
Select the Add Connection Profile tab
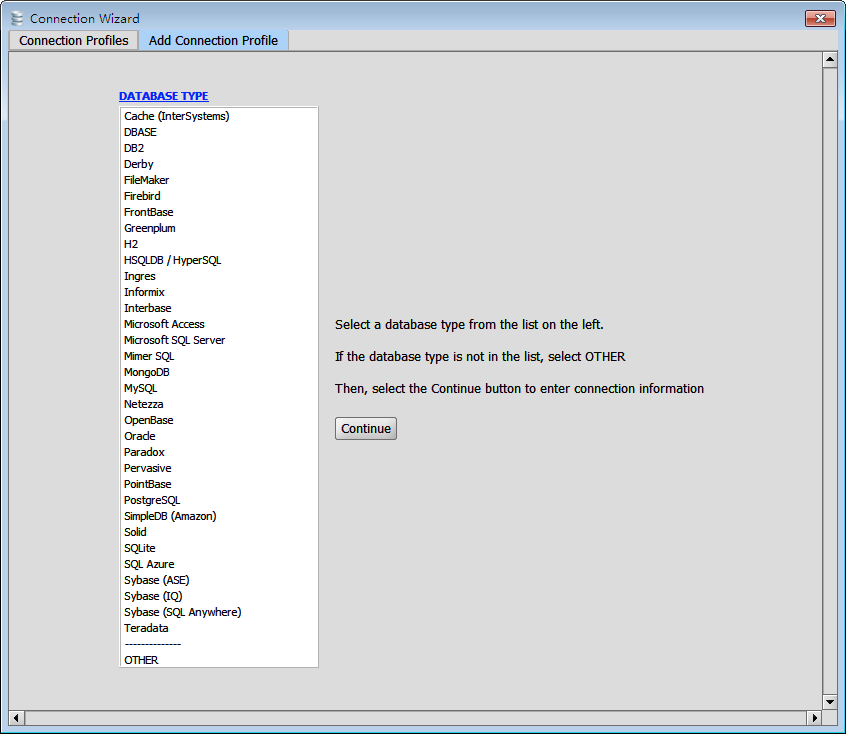coord(213,40)
